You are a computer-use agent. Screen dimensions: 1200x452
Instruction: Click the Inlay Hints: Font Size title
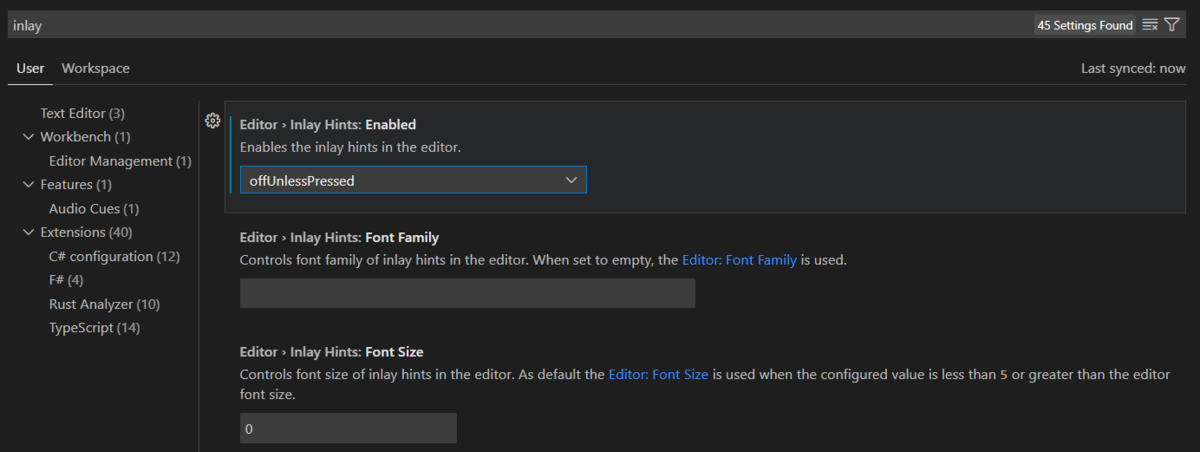coord(331,352)
